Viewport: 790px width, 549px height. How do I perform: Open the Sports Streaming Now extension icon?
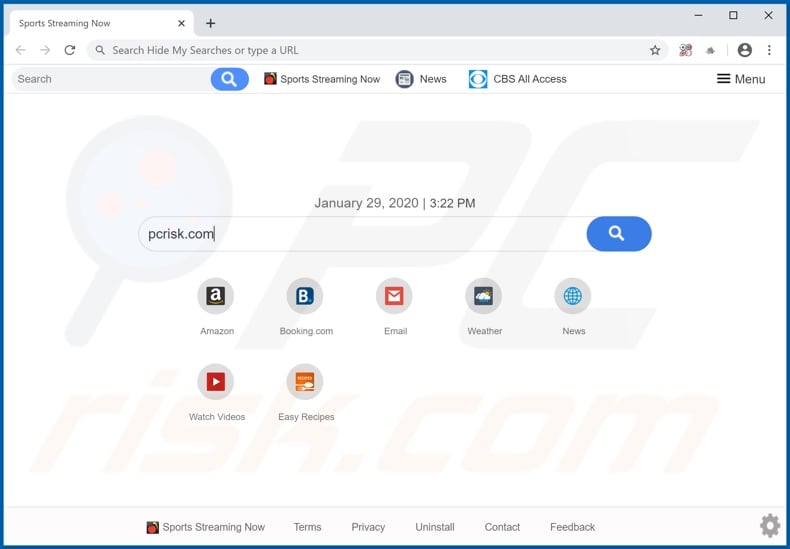point(686,50)
